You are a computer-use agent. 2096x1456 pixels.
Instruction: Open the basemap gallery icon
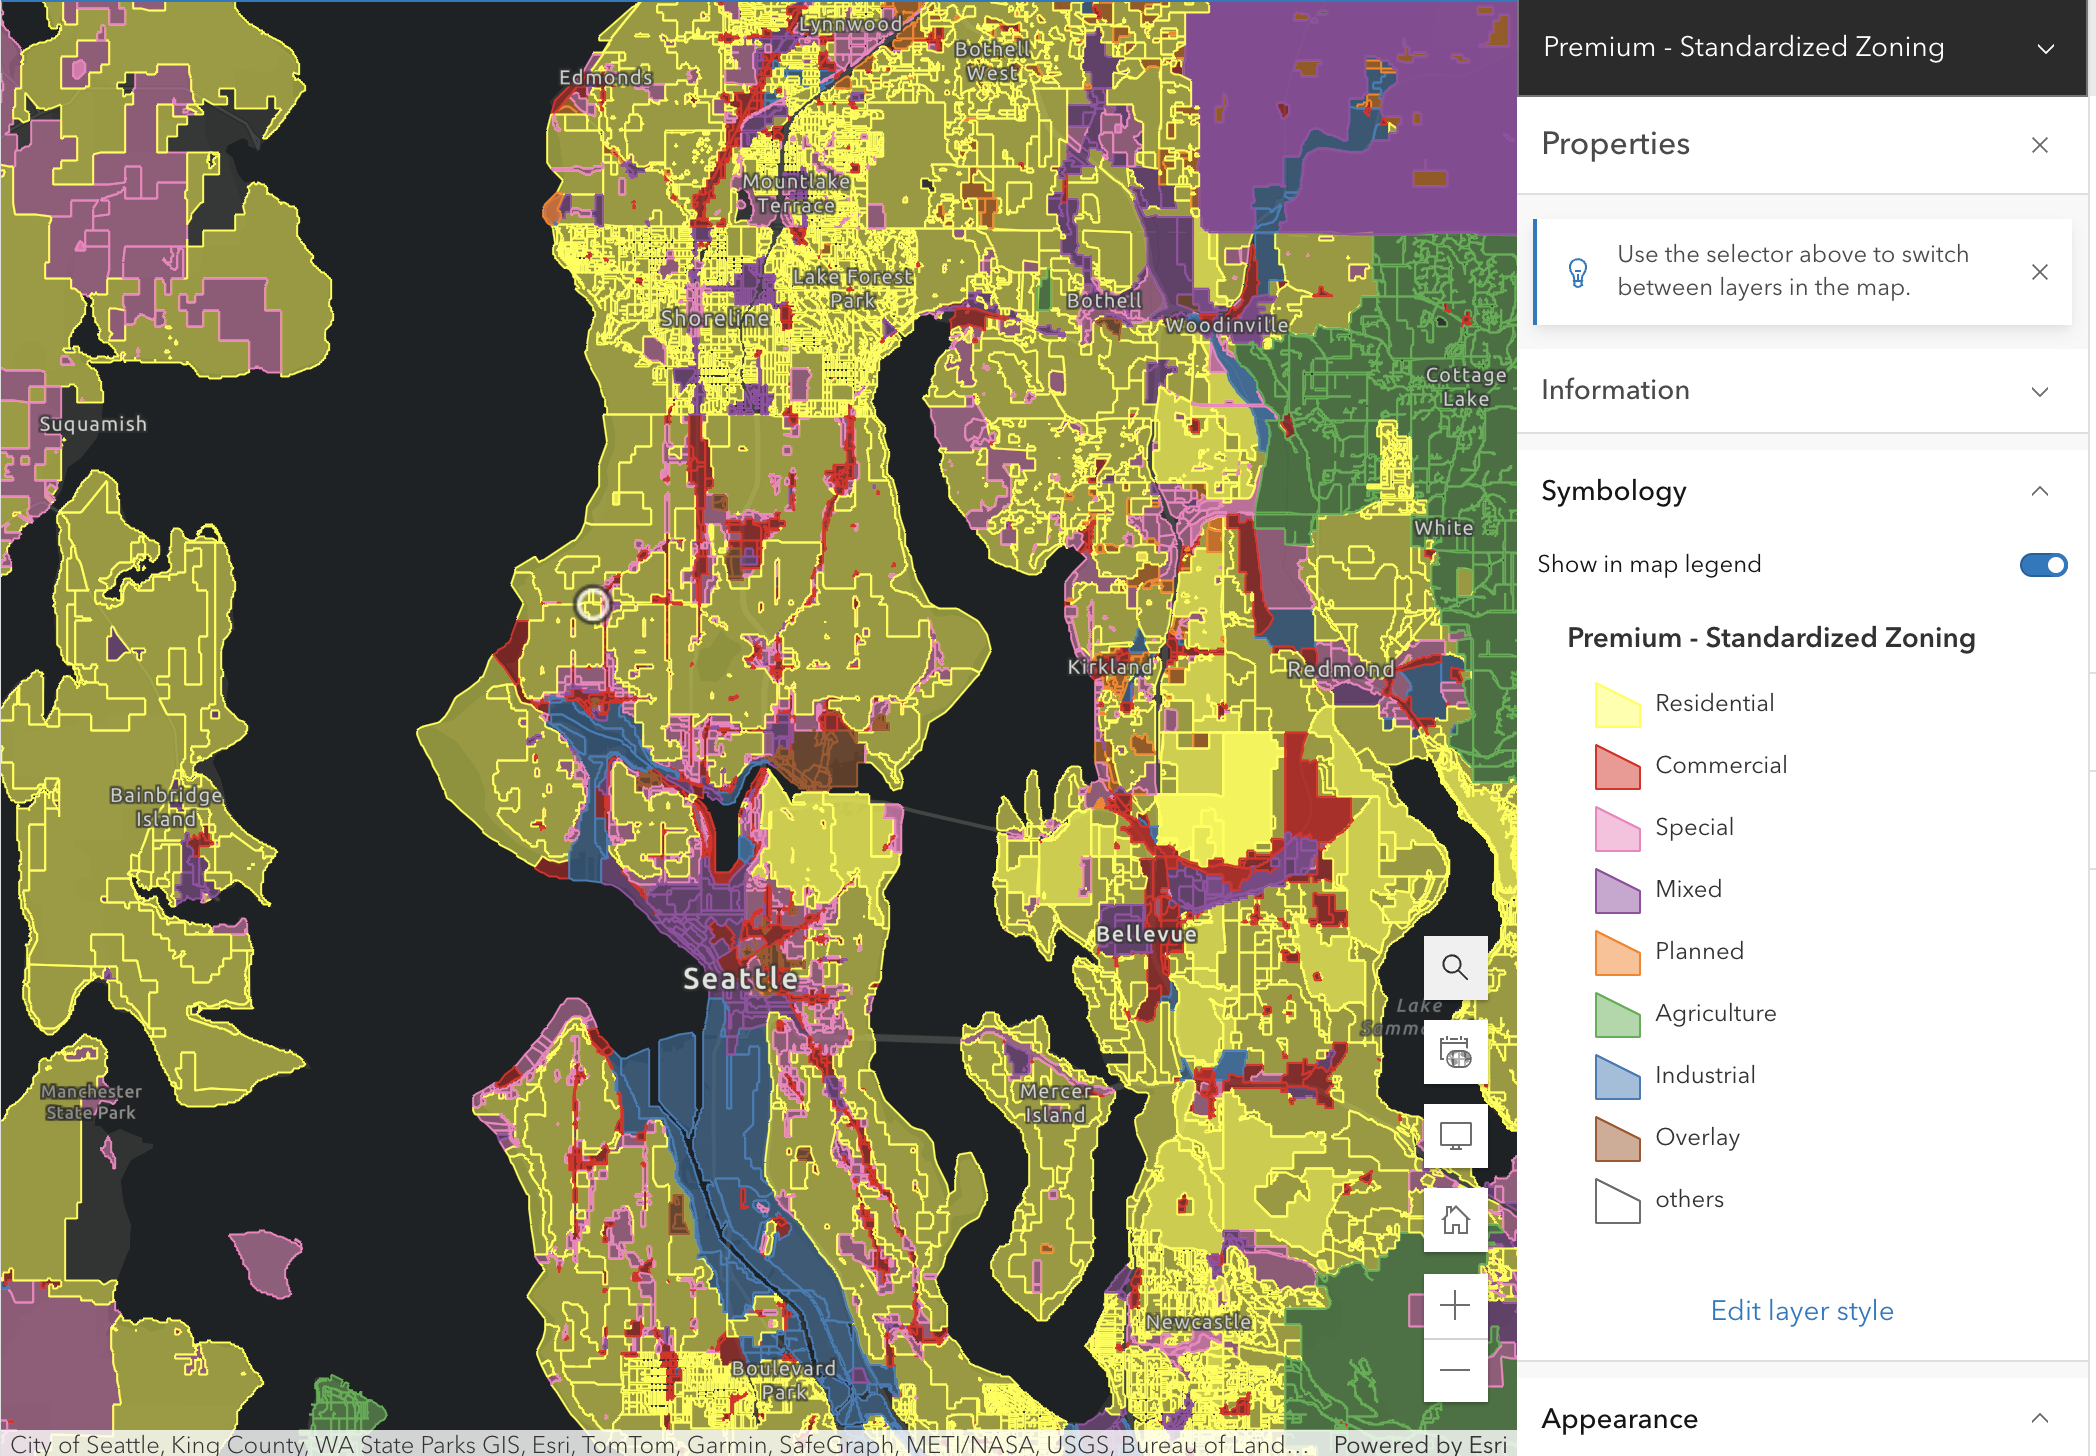[1455, 1052]
